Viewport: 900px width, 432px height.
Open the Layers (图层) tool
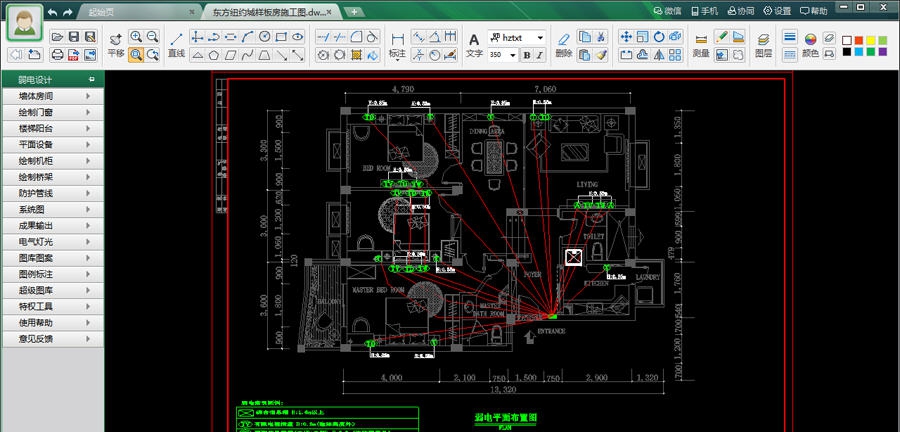763,45
